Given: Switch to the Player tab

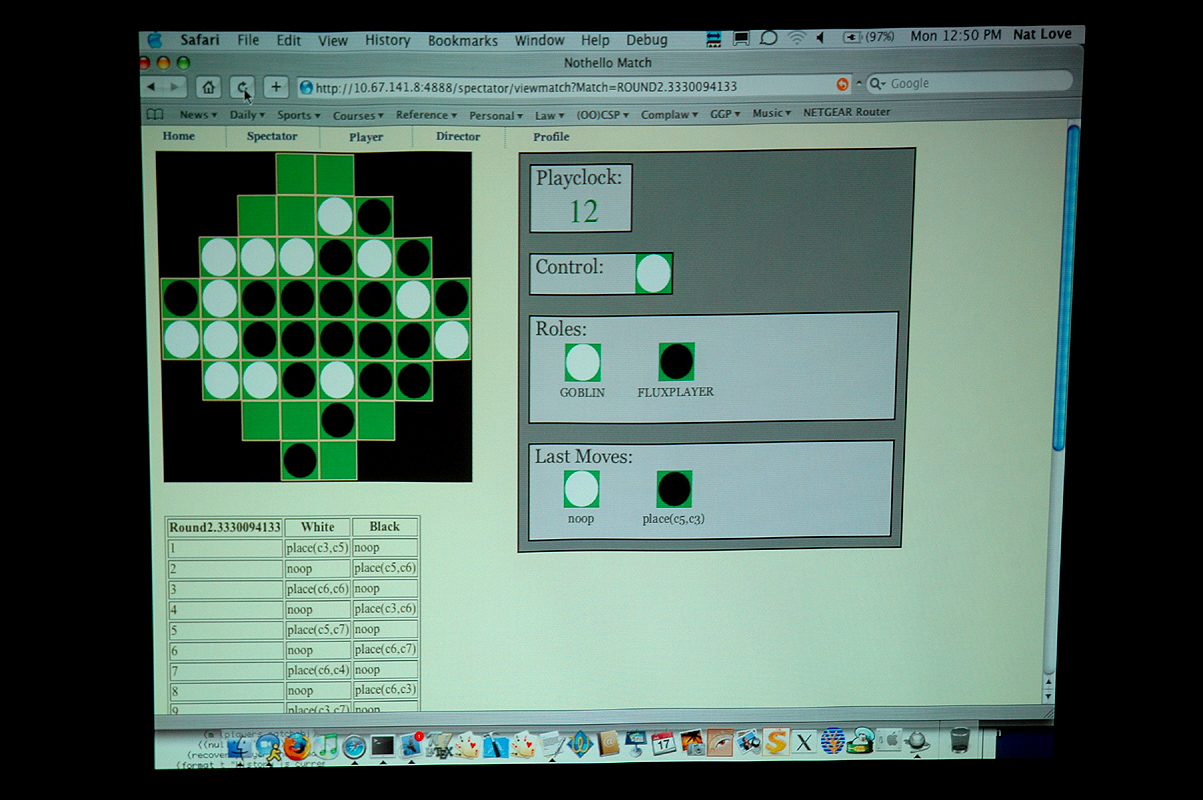Looking at the screenshot, I should [366, 137].
